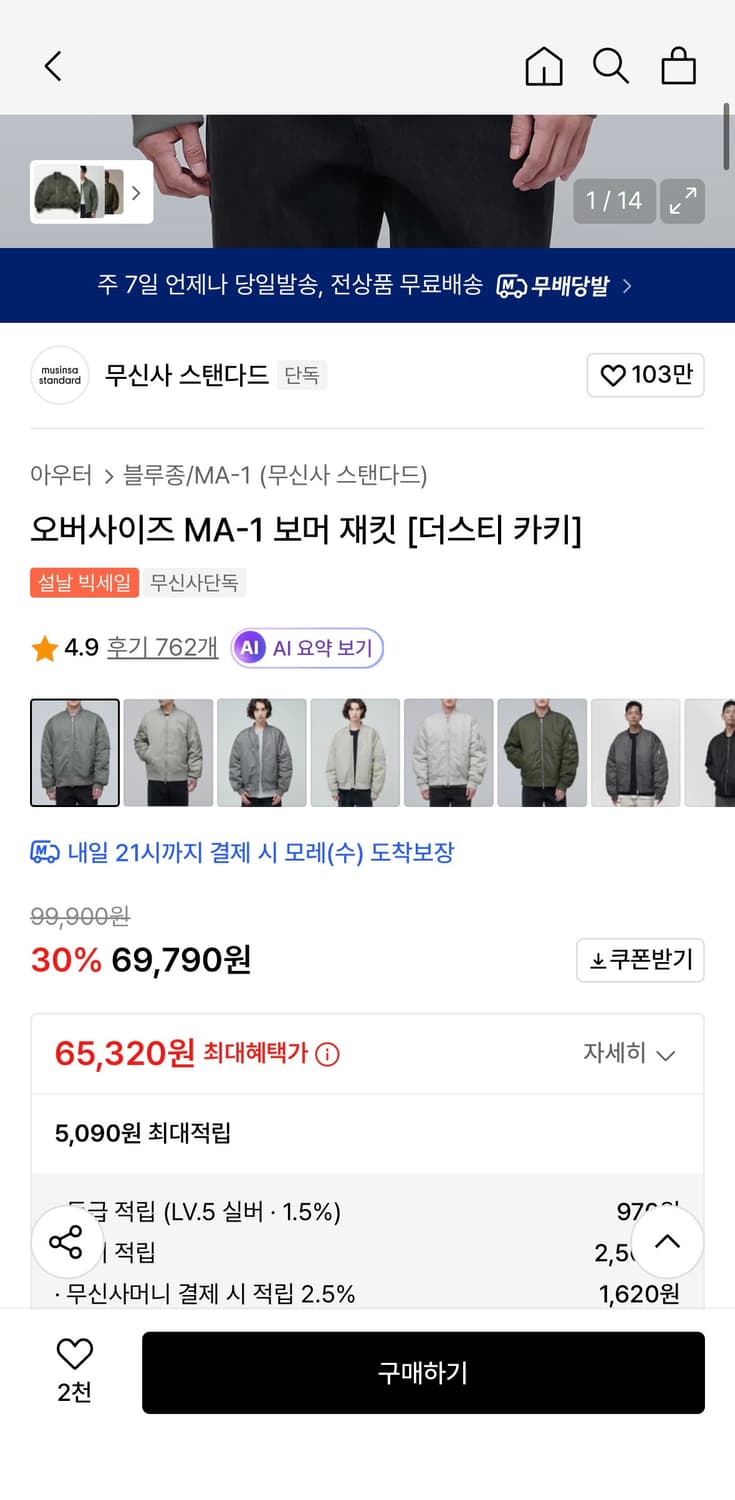
Task: Expand the product image strip chevron
Action: tap(136, 193)
